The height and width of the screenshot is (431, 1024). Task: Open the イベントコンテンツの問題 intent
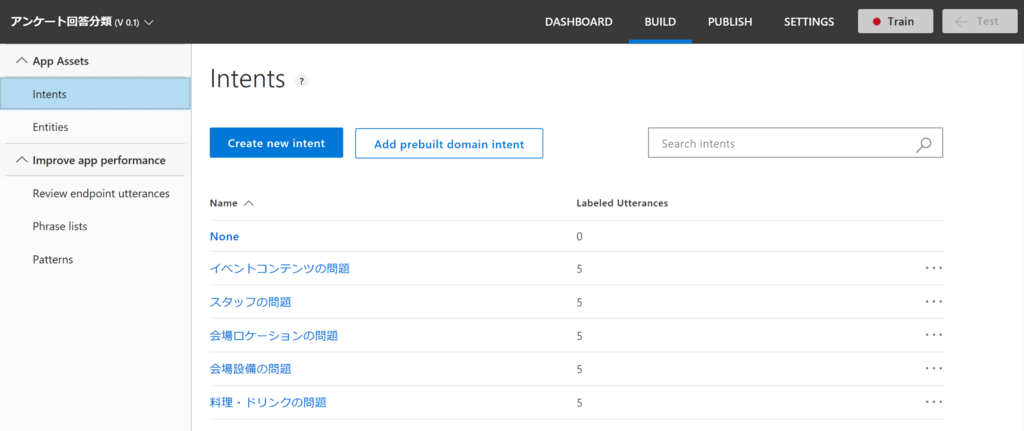[x=280, y=268]
